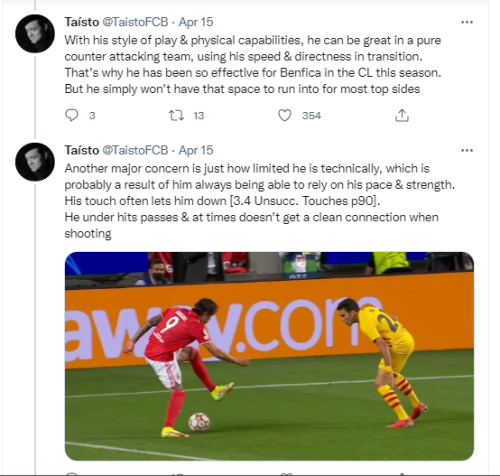
Task: View the 354 likes count
Action: click(311, 116)
